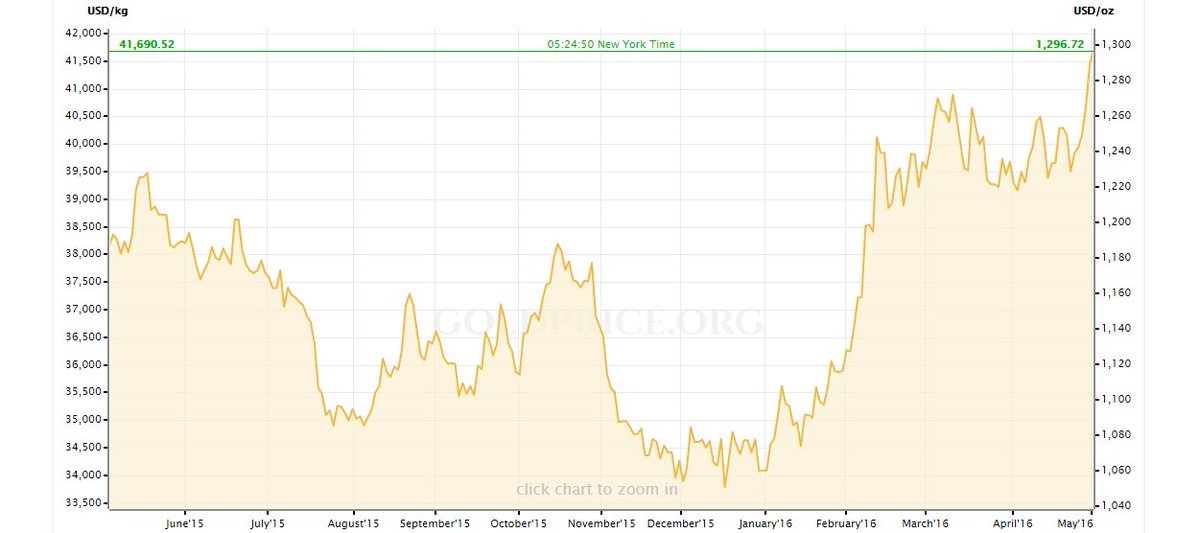Click the August'15 x-axis label
Viewport: 1200px width, 533px height.
coord(354,522)
